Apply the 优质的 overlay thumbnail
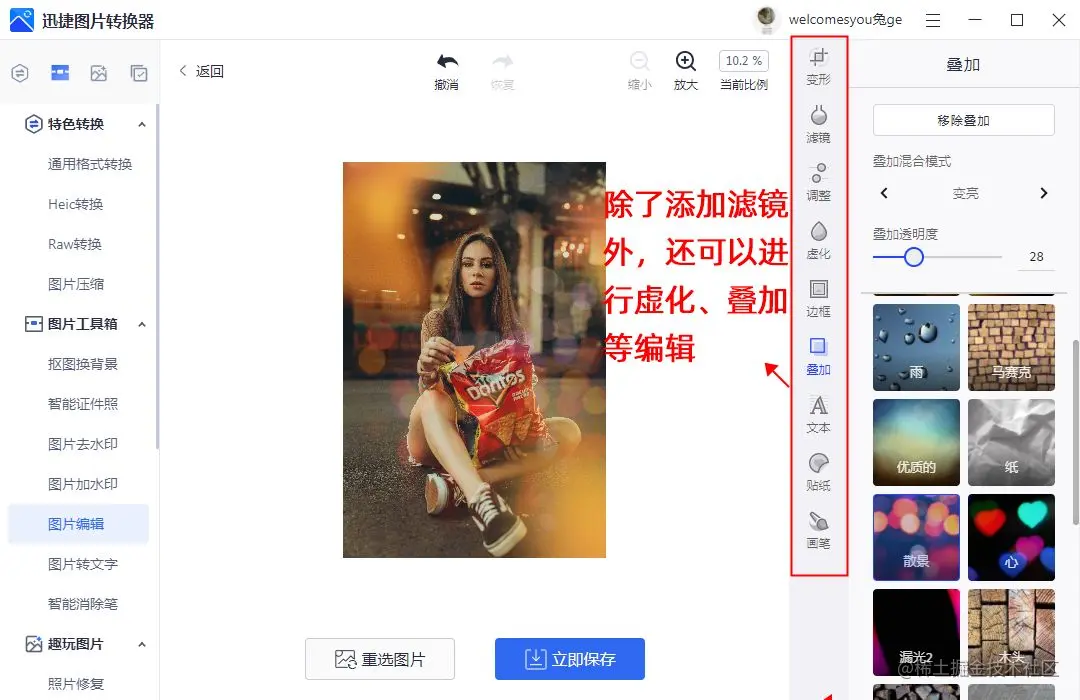 [x=916, y=442]
